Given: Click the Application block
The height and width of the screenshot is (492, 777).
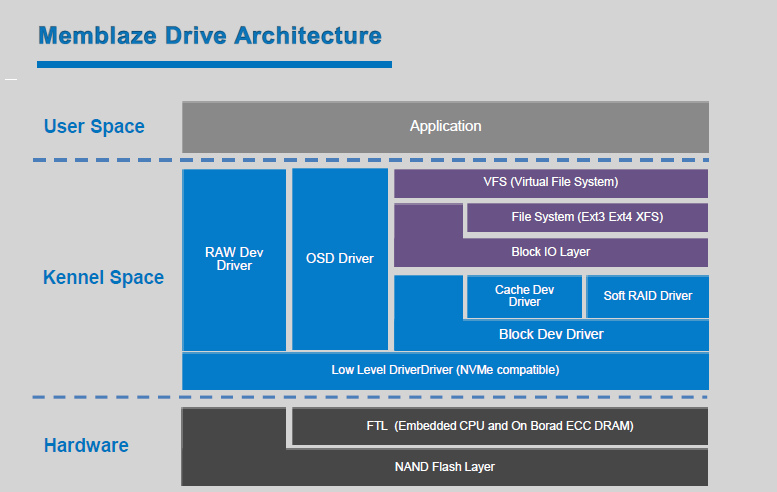Looking at the screenshot, I should (x=445, y=127).
